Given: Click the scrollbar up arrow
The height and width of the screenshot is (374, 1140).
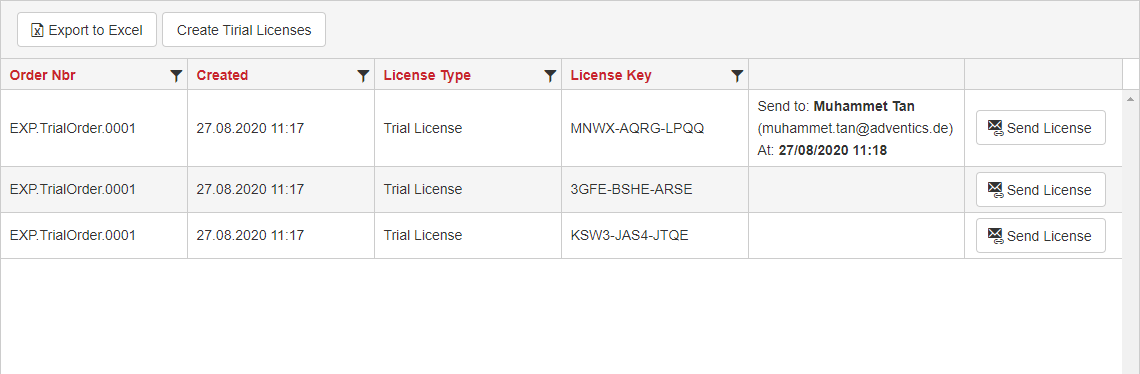Looking at the screenshot, I should [x=1131, y=98].
